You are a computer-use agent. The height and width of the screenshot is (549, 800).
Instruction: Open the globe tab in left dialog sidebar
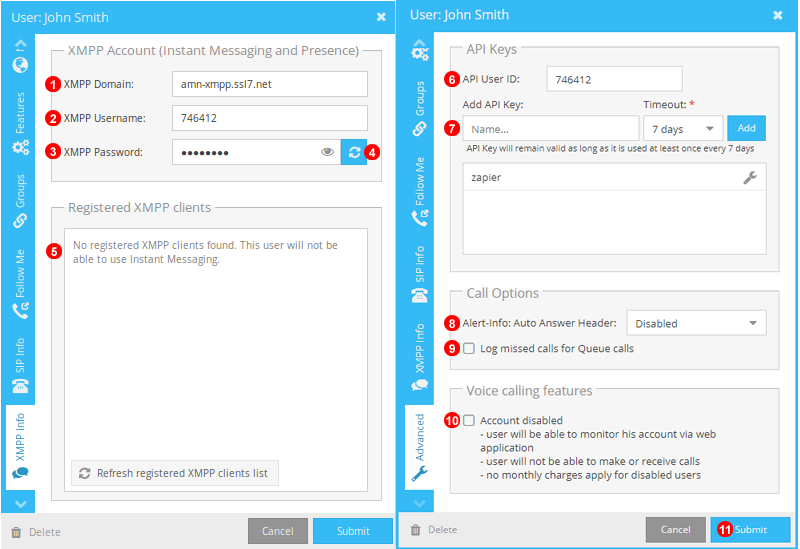20,65
